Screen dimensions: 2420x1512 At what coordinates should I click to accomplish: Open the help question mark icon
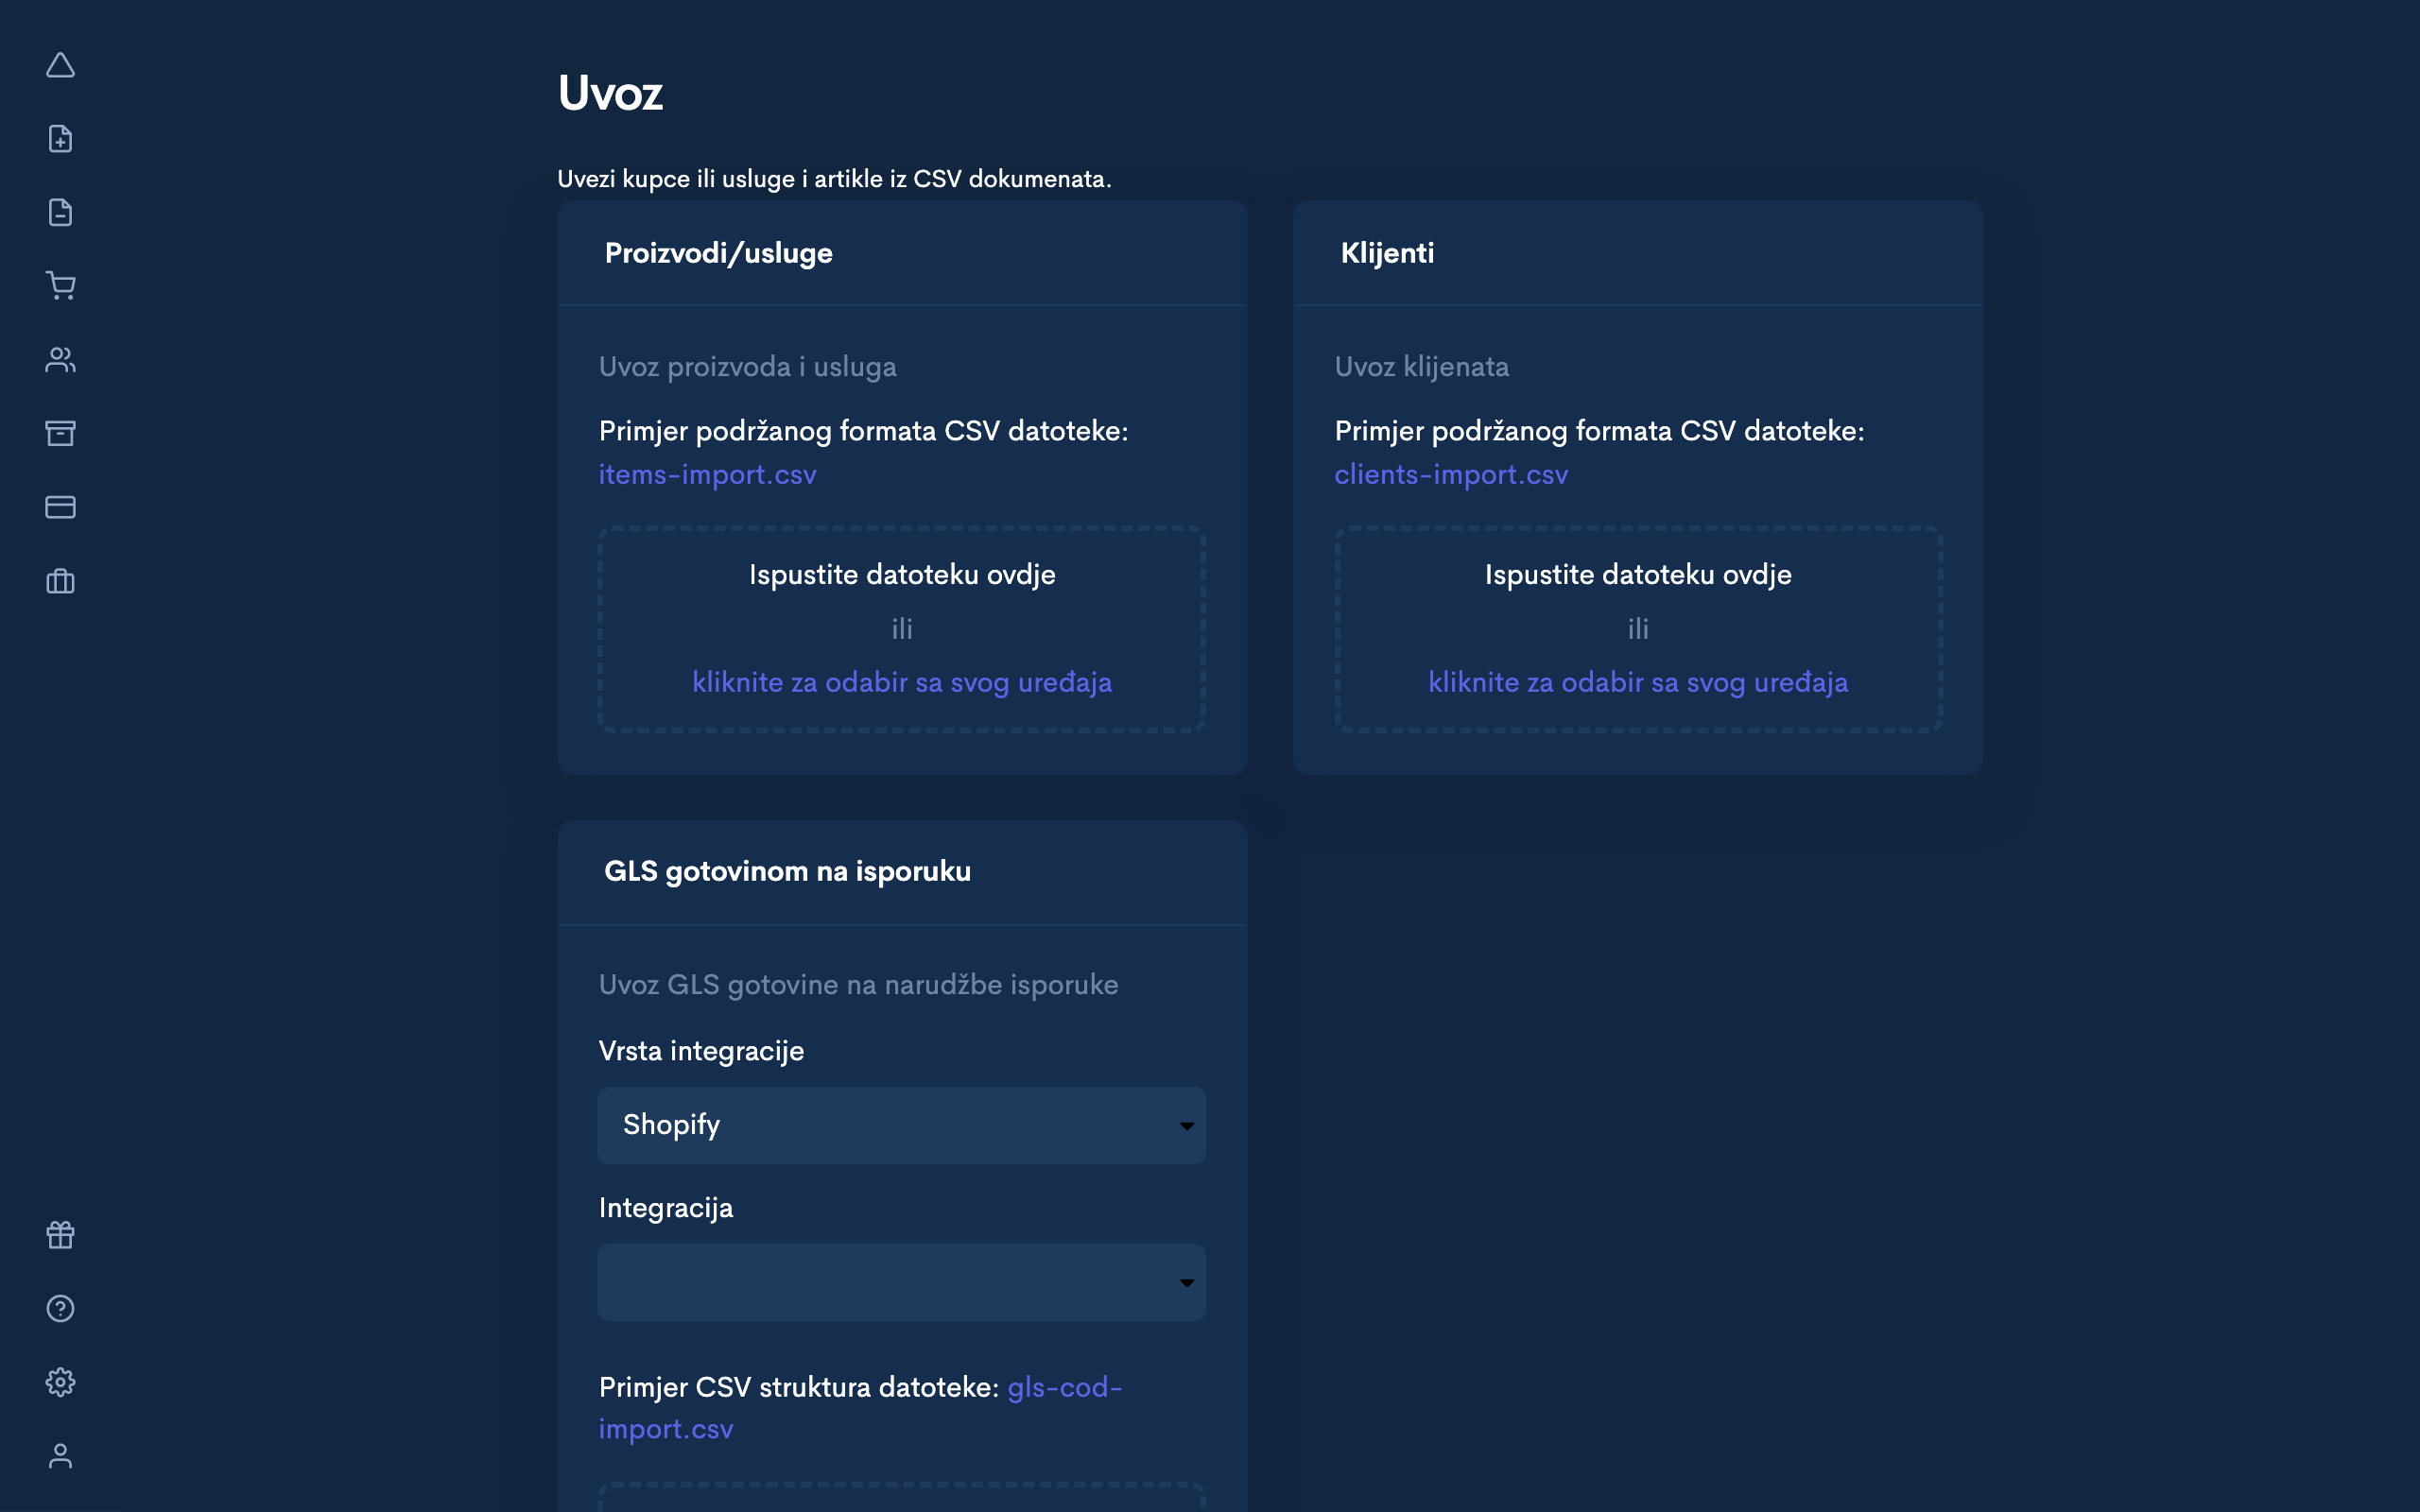point(60,1308)
